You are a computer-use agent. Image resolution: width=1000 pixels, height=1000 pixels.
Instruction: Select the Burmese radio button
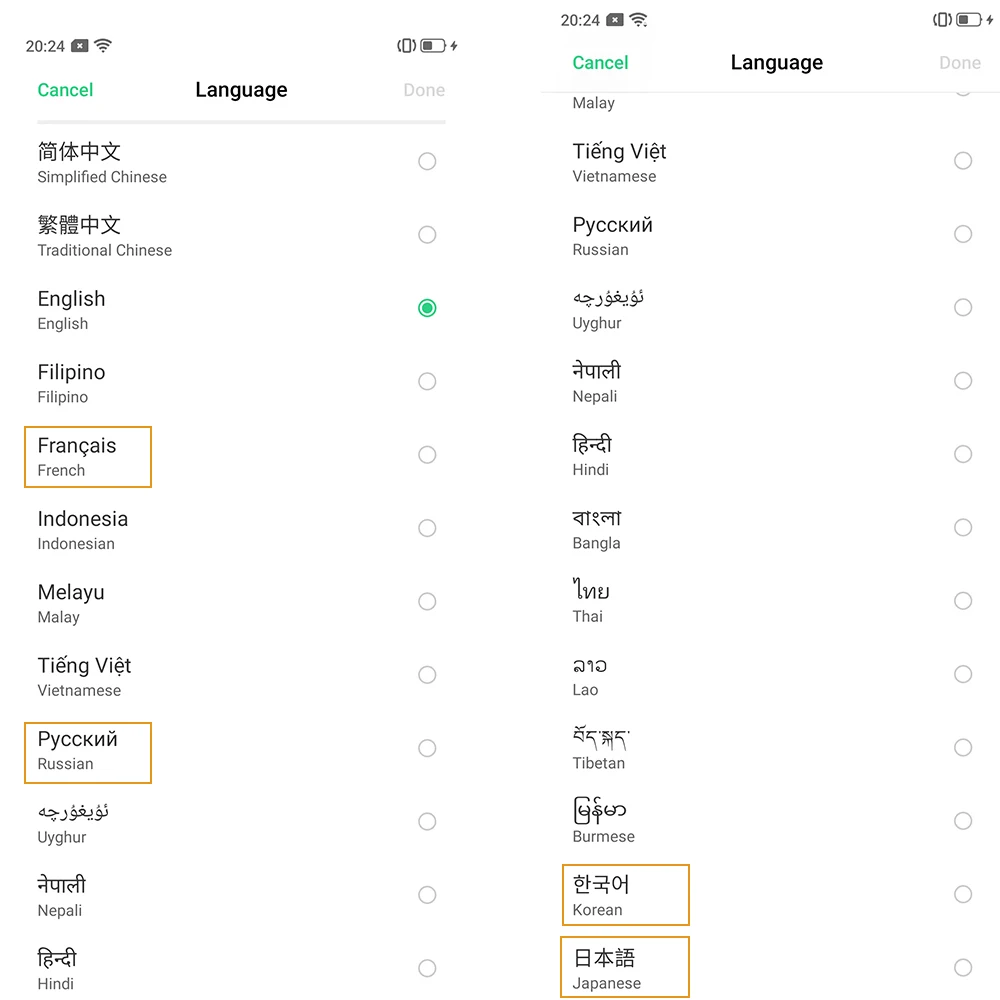(x=963, y=821)
